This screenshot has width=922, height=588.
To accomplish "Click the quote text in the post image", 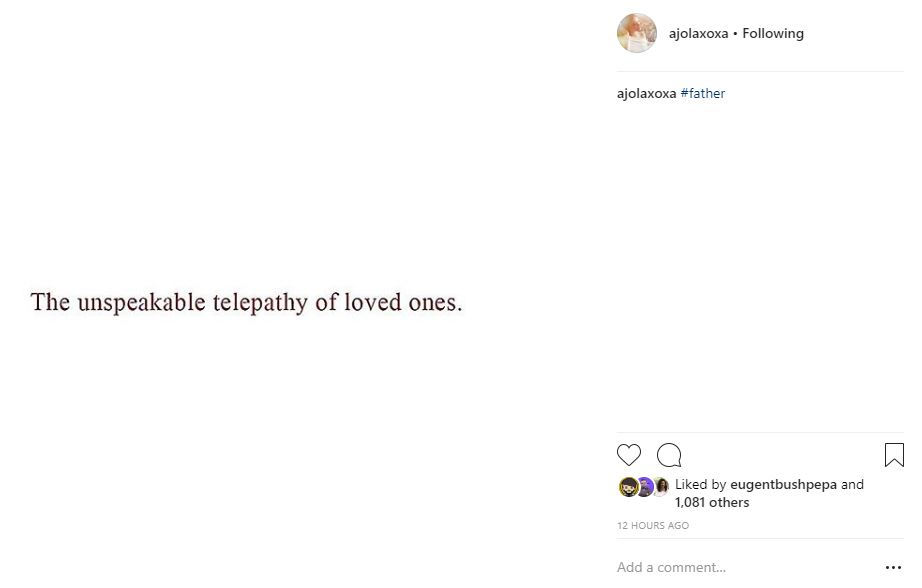I will coord(246,302).
